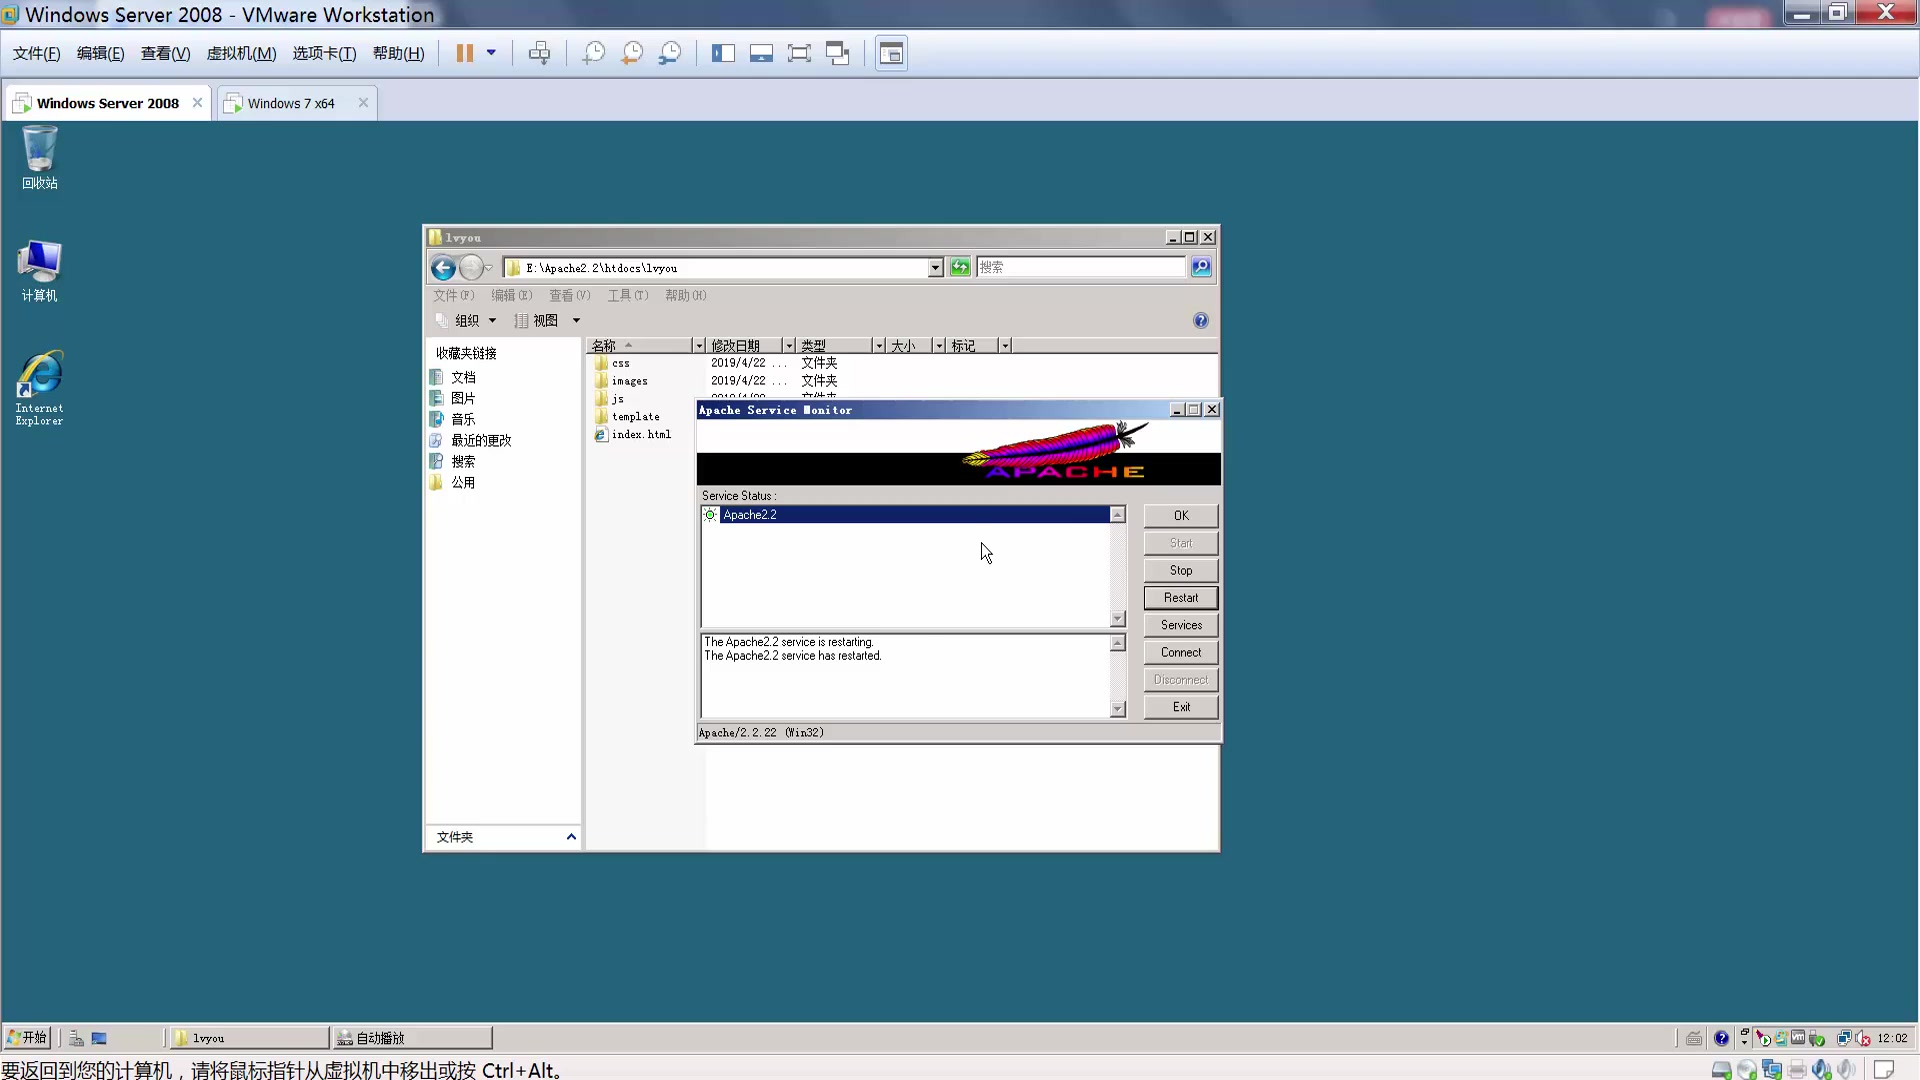Select the images folder

pos(630,382)
